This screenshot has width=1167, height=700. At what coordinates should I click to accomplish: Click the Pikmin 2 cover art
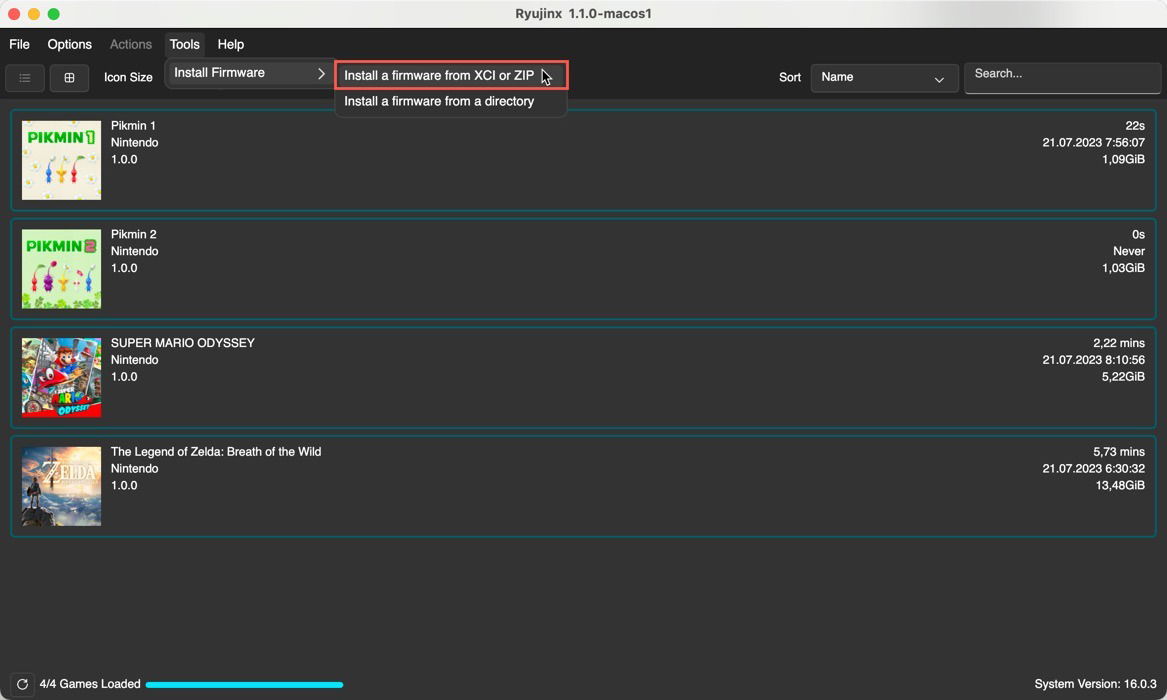point(61,269)
